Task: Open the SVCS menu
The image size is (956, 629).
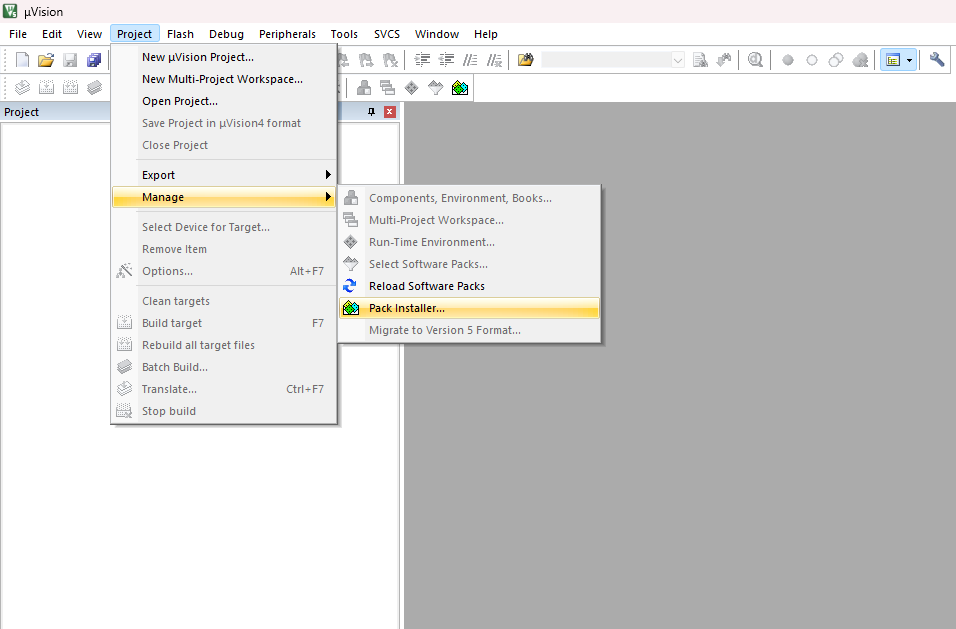Action: click(x=386, y=34)
